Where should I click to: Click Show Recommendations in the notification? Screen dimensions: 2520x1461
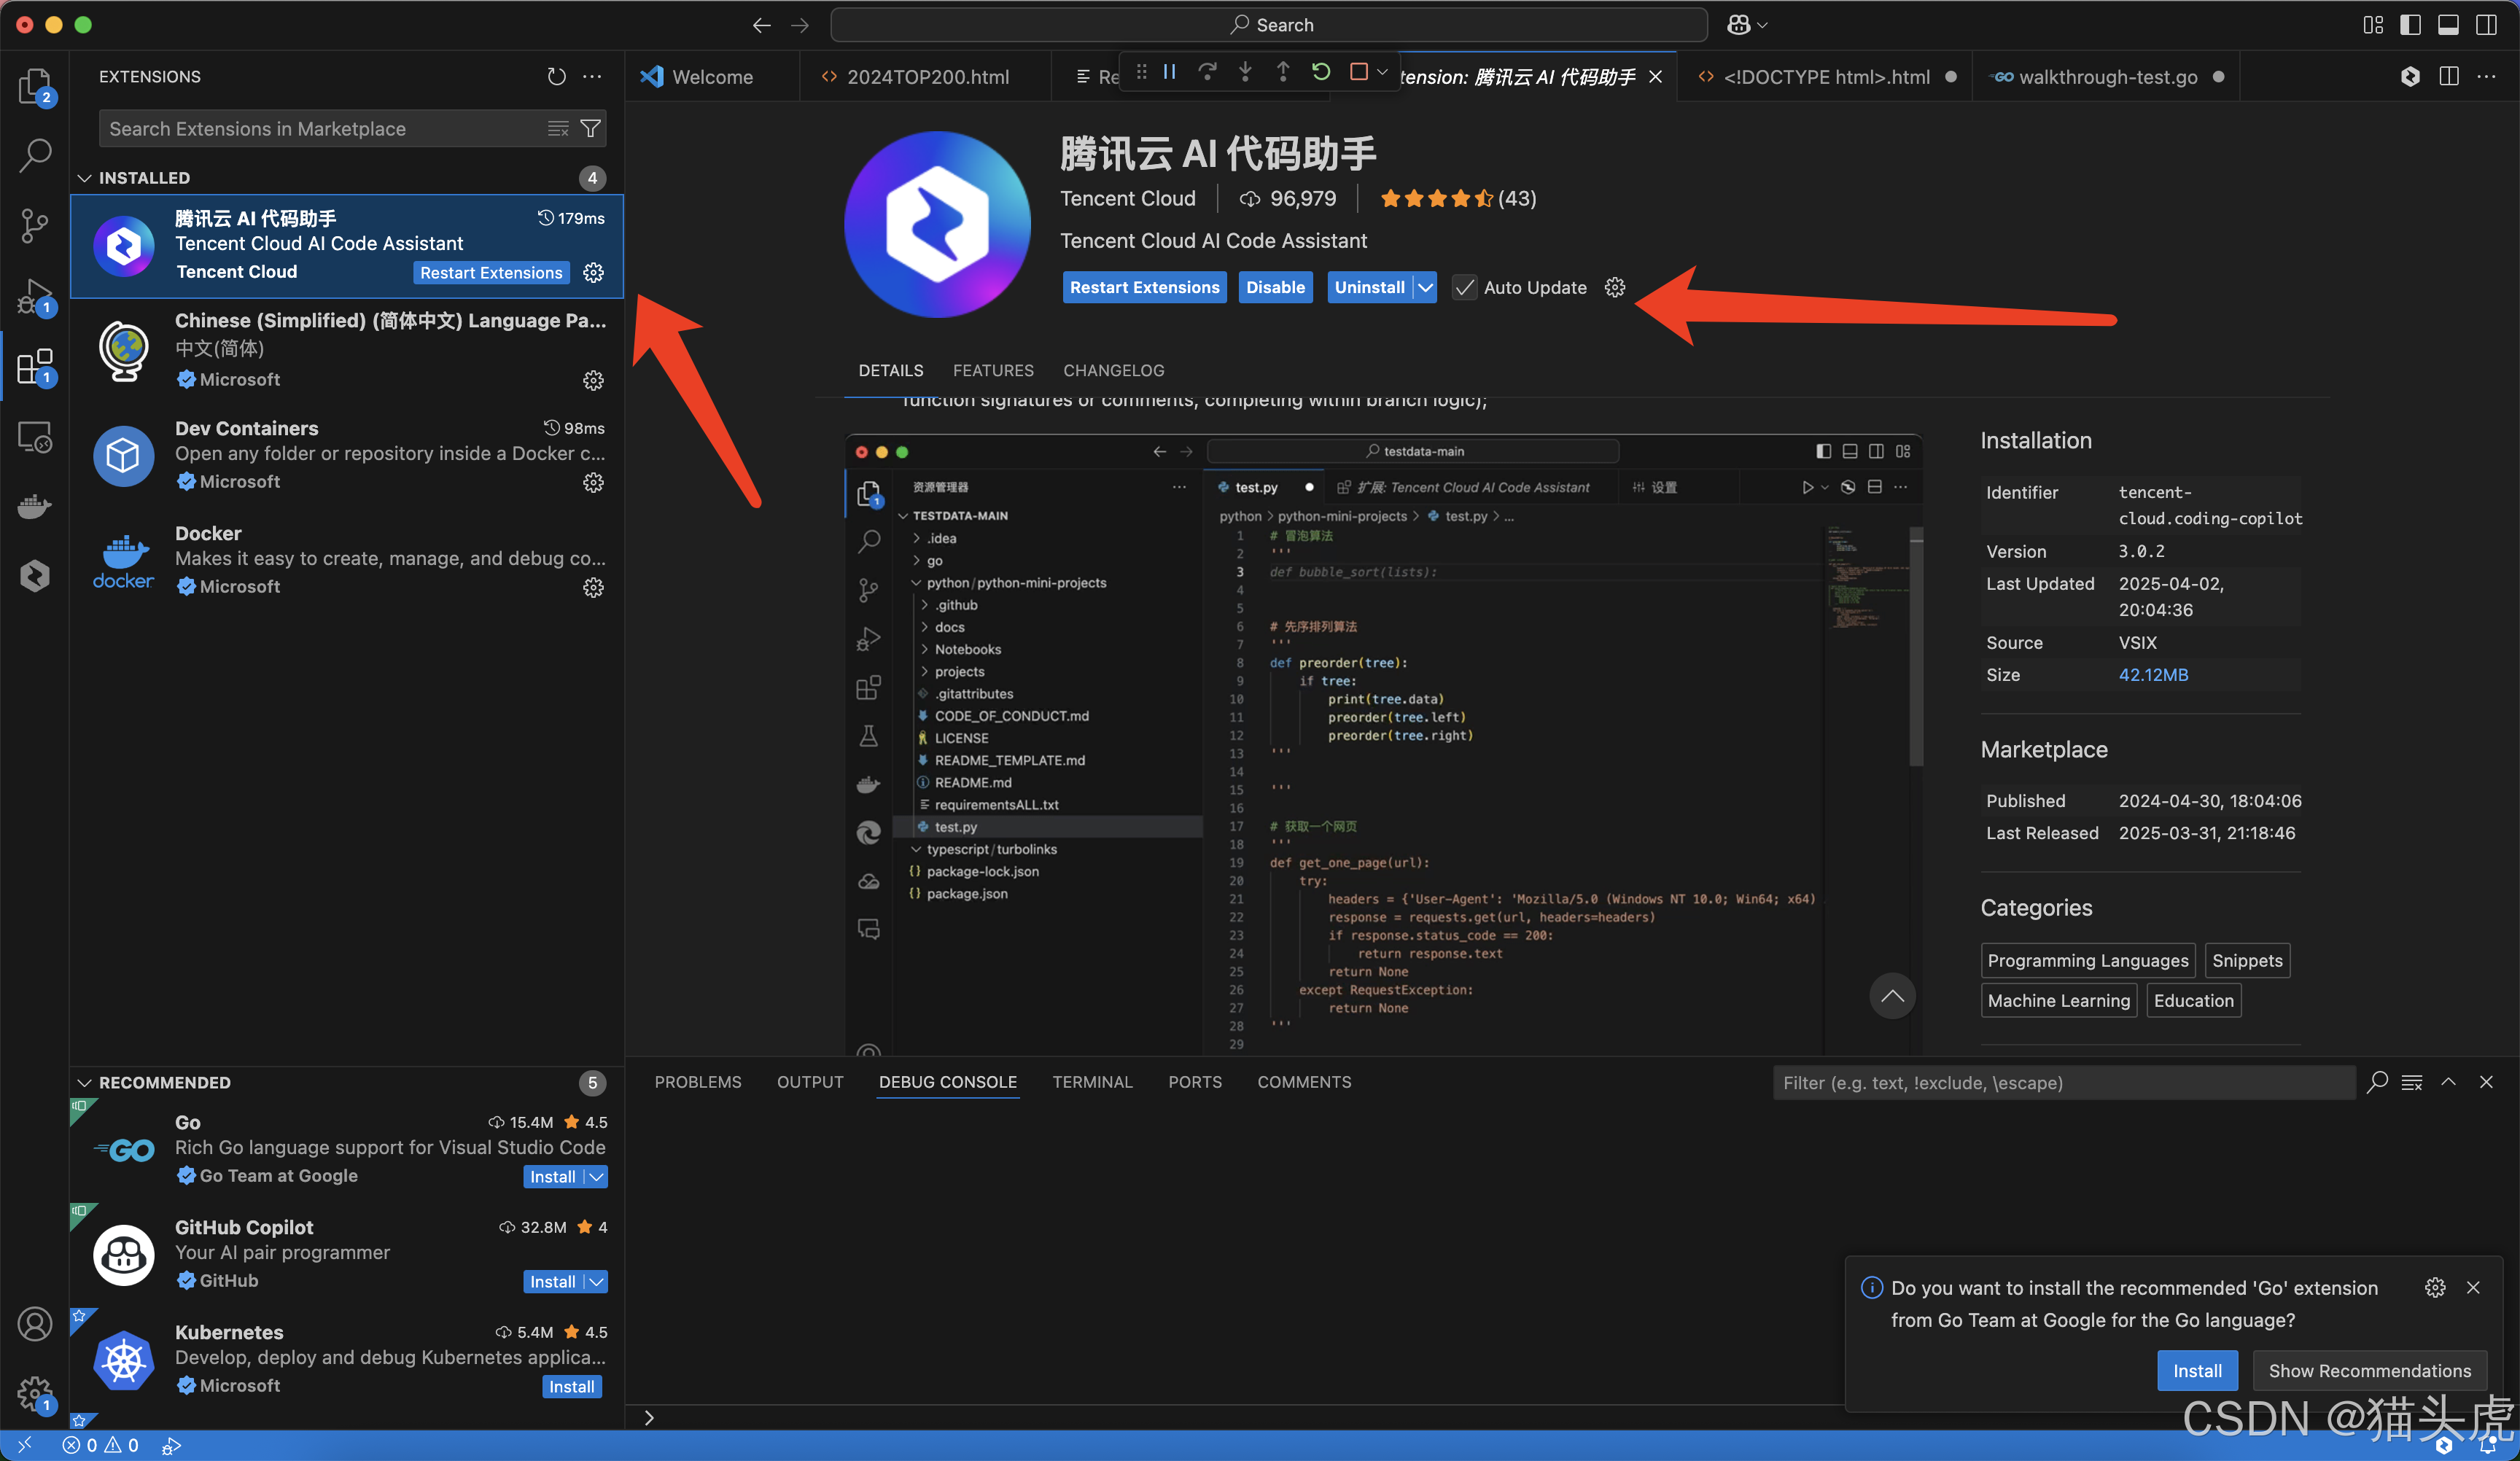pos(2369,1371)
